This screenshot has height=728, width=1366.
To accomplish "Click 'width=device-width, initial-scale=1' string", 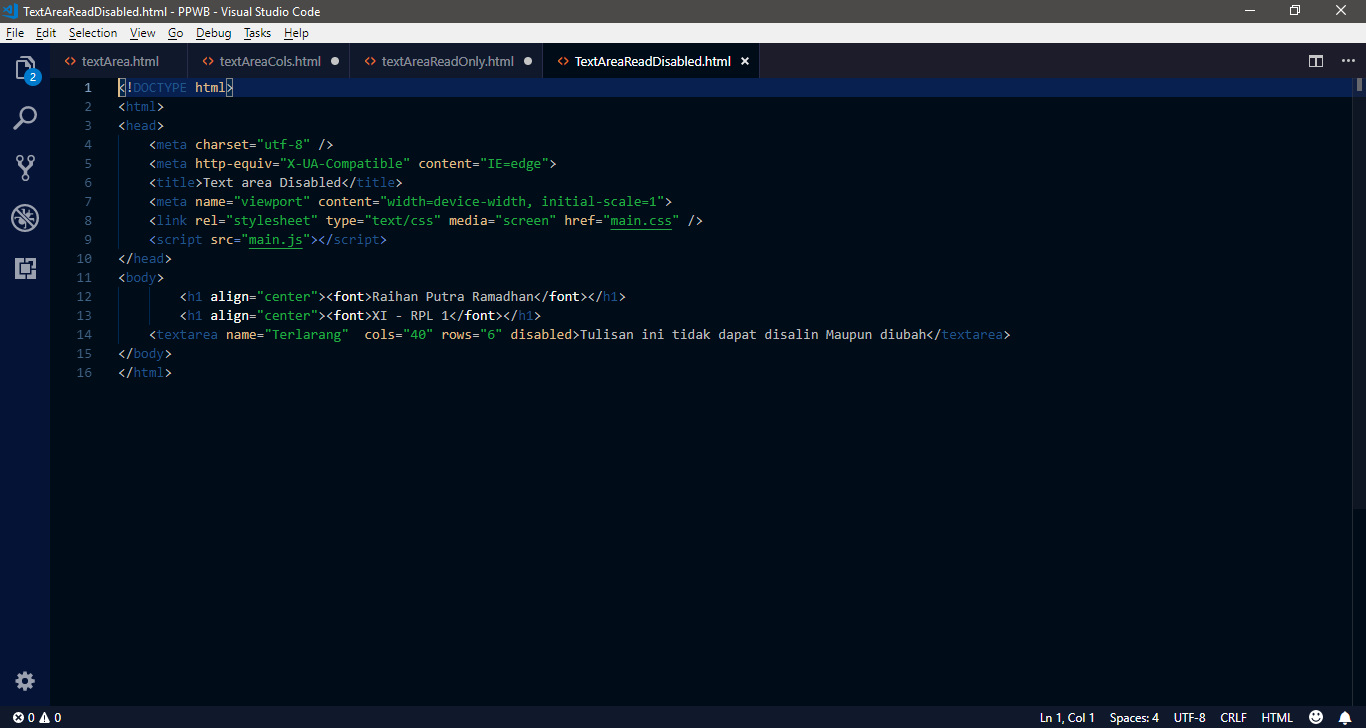I will pos(522,201).
